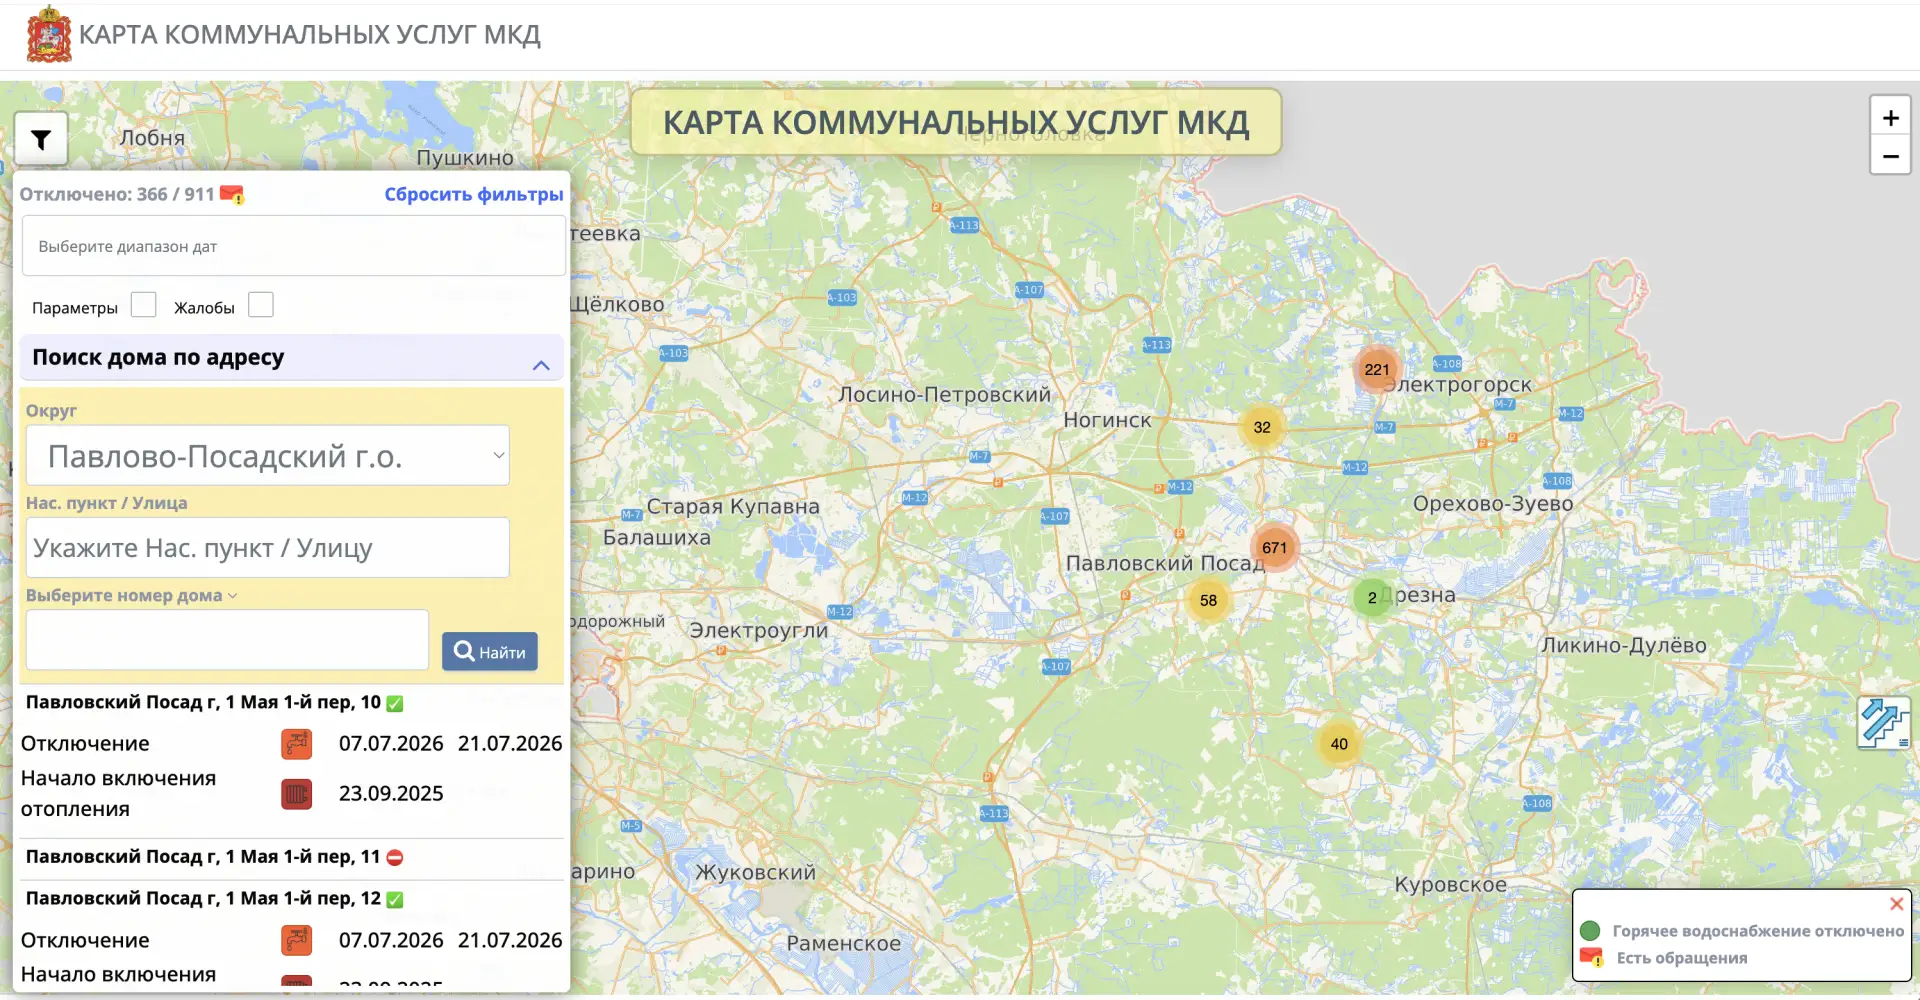Click Отключение label for 1-й пер, 10
Viewport: 1920px width, 1000px height.
coord(85,743)
